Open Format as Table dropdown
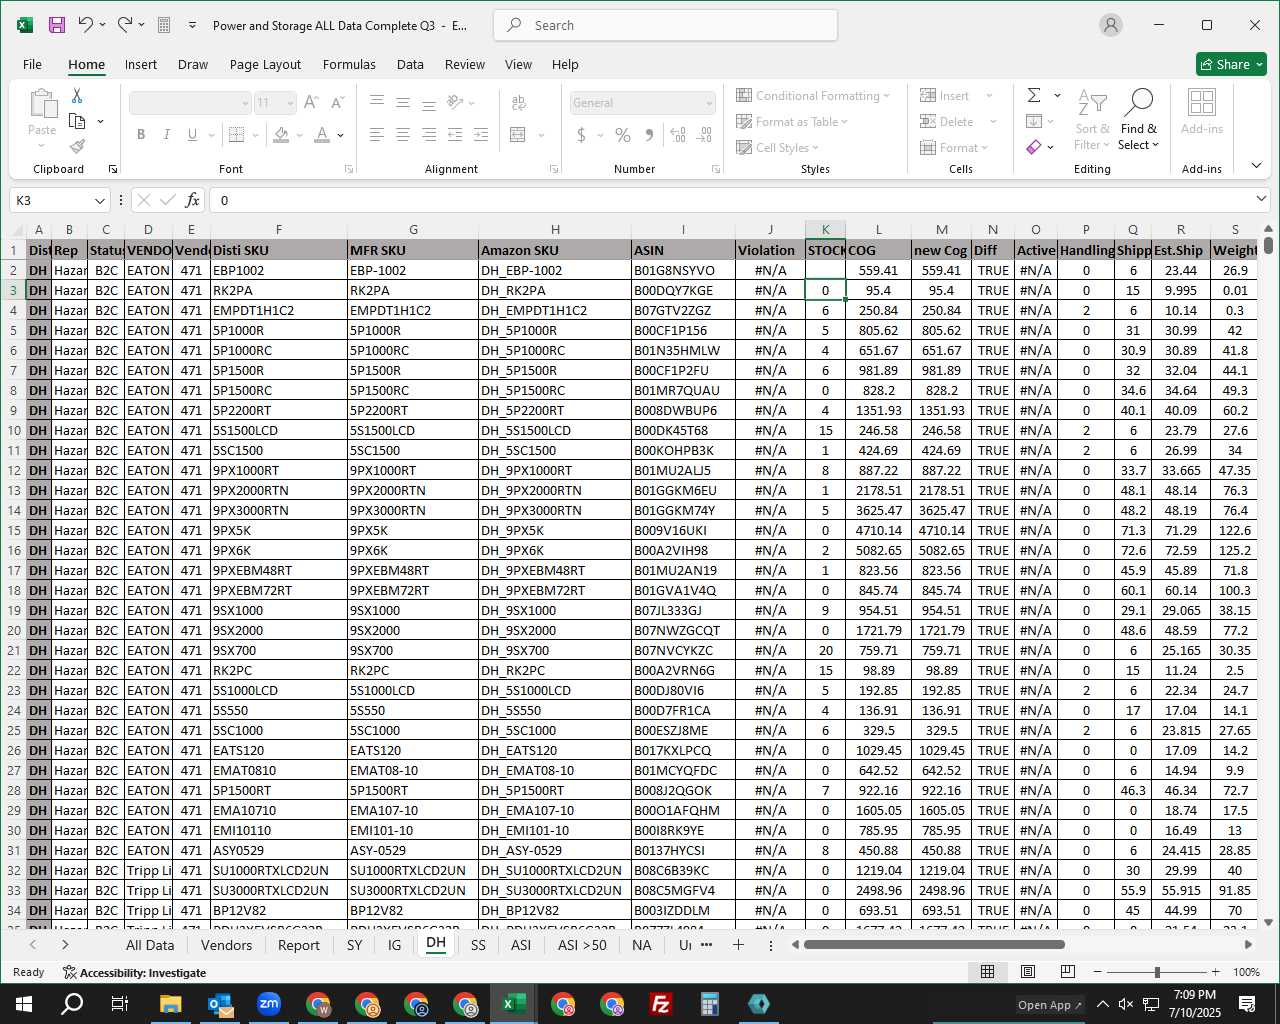 792,122
